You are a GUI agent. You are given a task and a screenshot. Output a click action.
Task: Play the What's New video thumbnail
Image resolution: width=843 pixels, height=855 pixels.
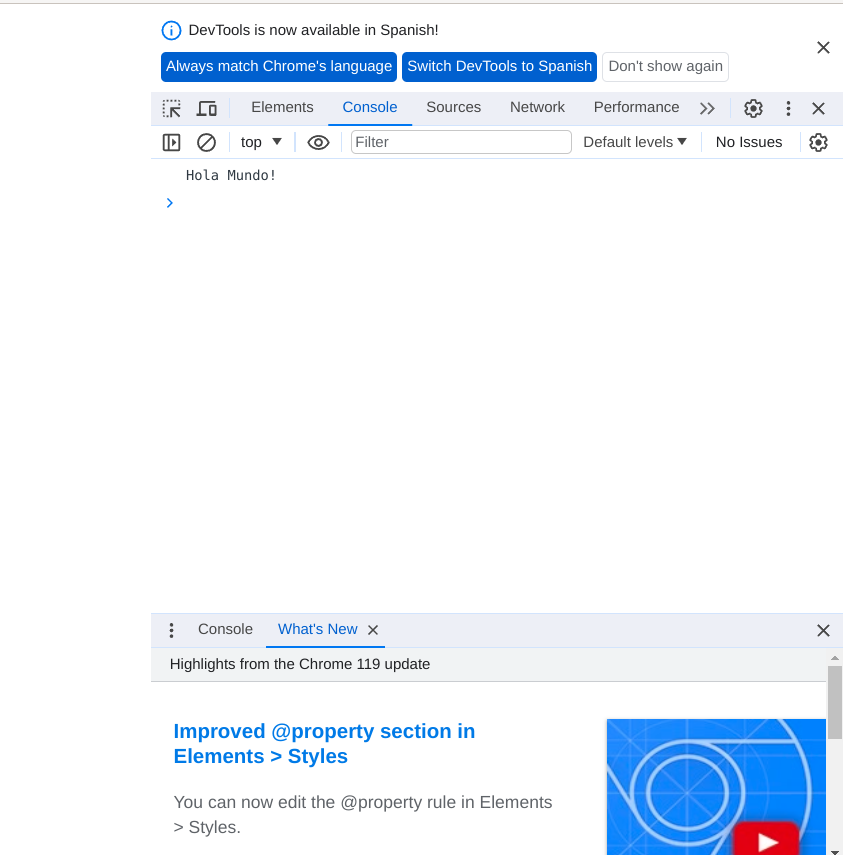(767, 840)
